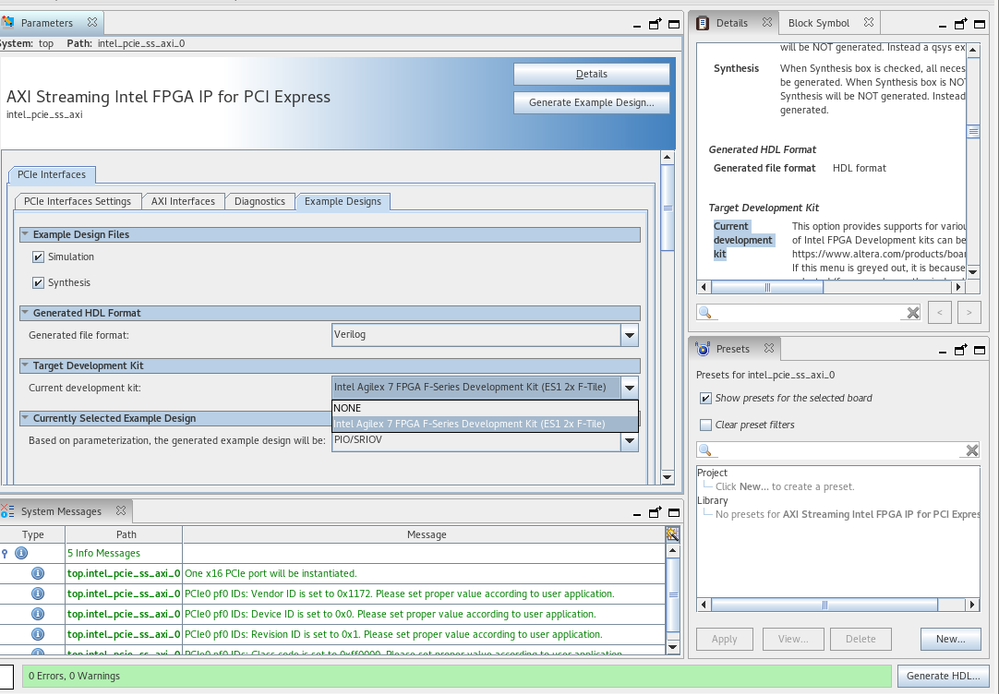Click the Parameters panel vertical scrollbar thumb
The width and height of the screenshot is (999, 694).
click(667, 208)
